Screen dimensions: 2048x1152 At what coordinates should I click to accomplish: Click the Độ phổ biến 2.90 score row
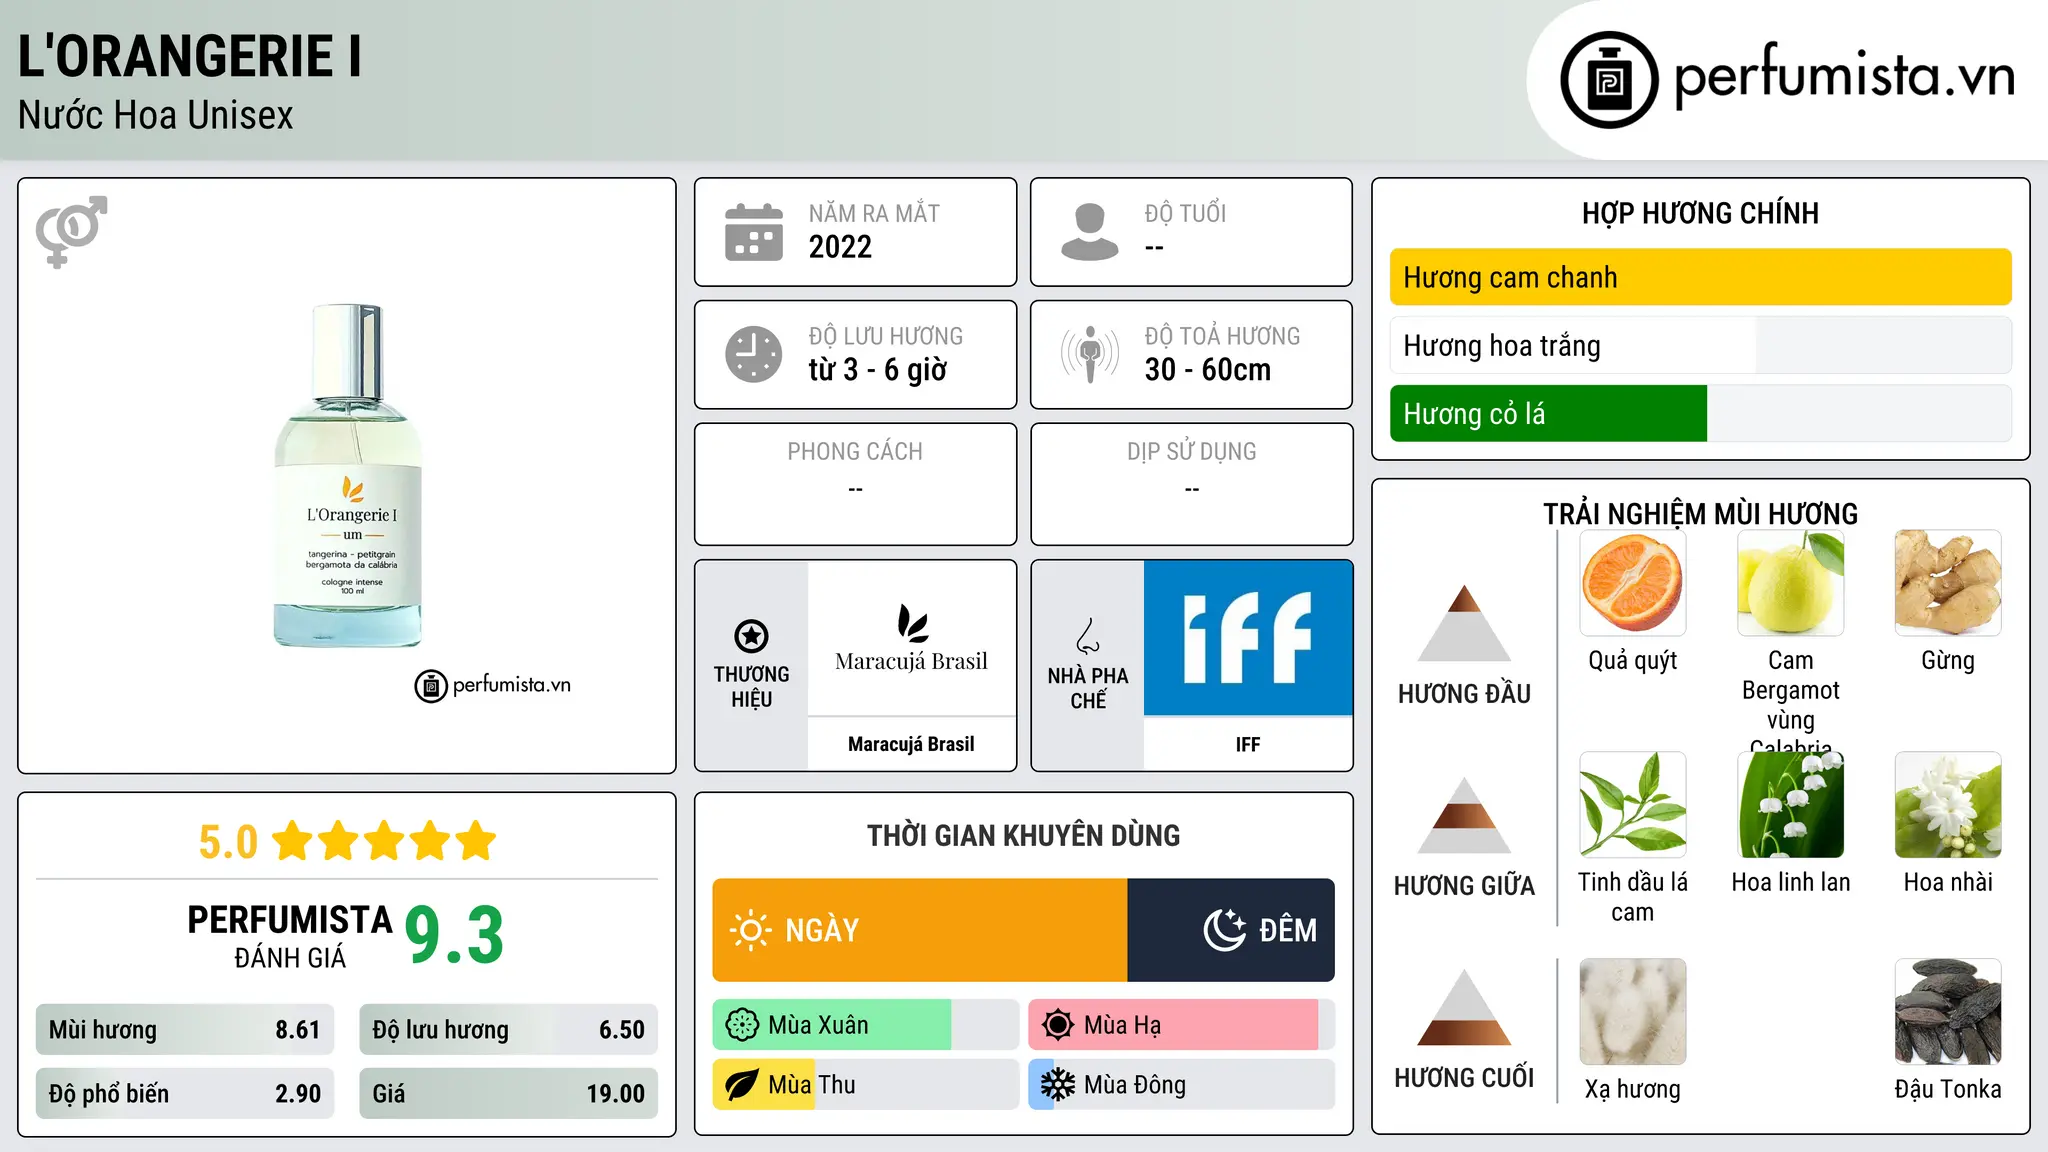pos(185,1093)
